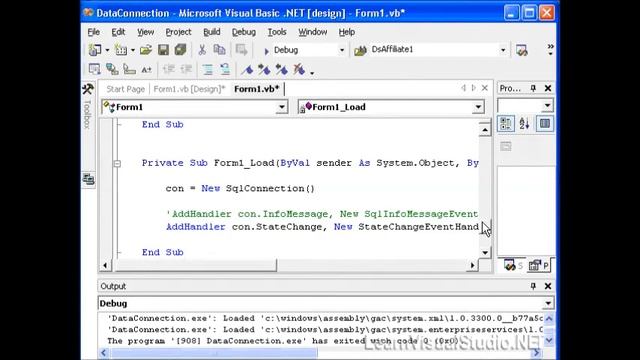640x360 pixels.
Task: Click the Display Parameter Info icon
Action: (x=112, y=69)
